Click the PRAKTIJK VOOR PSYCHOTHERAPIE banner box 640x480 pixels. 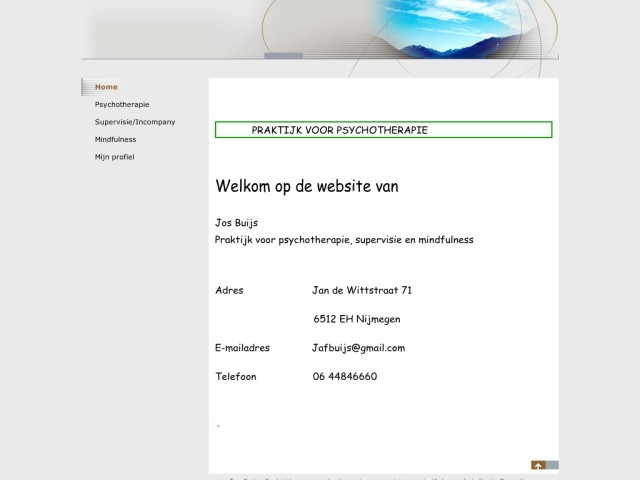[383, 130]
